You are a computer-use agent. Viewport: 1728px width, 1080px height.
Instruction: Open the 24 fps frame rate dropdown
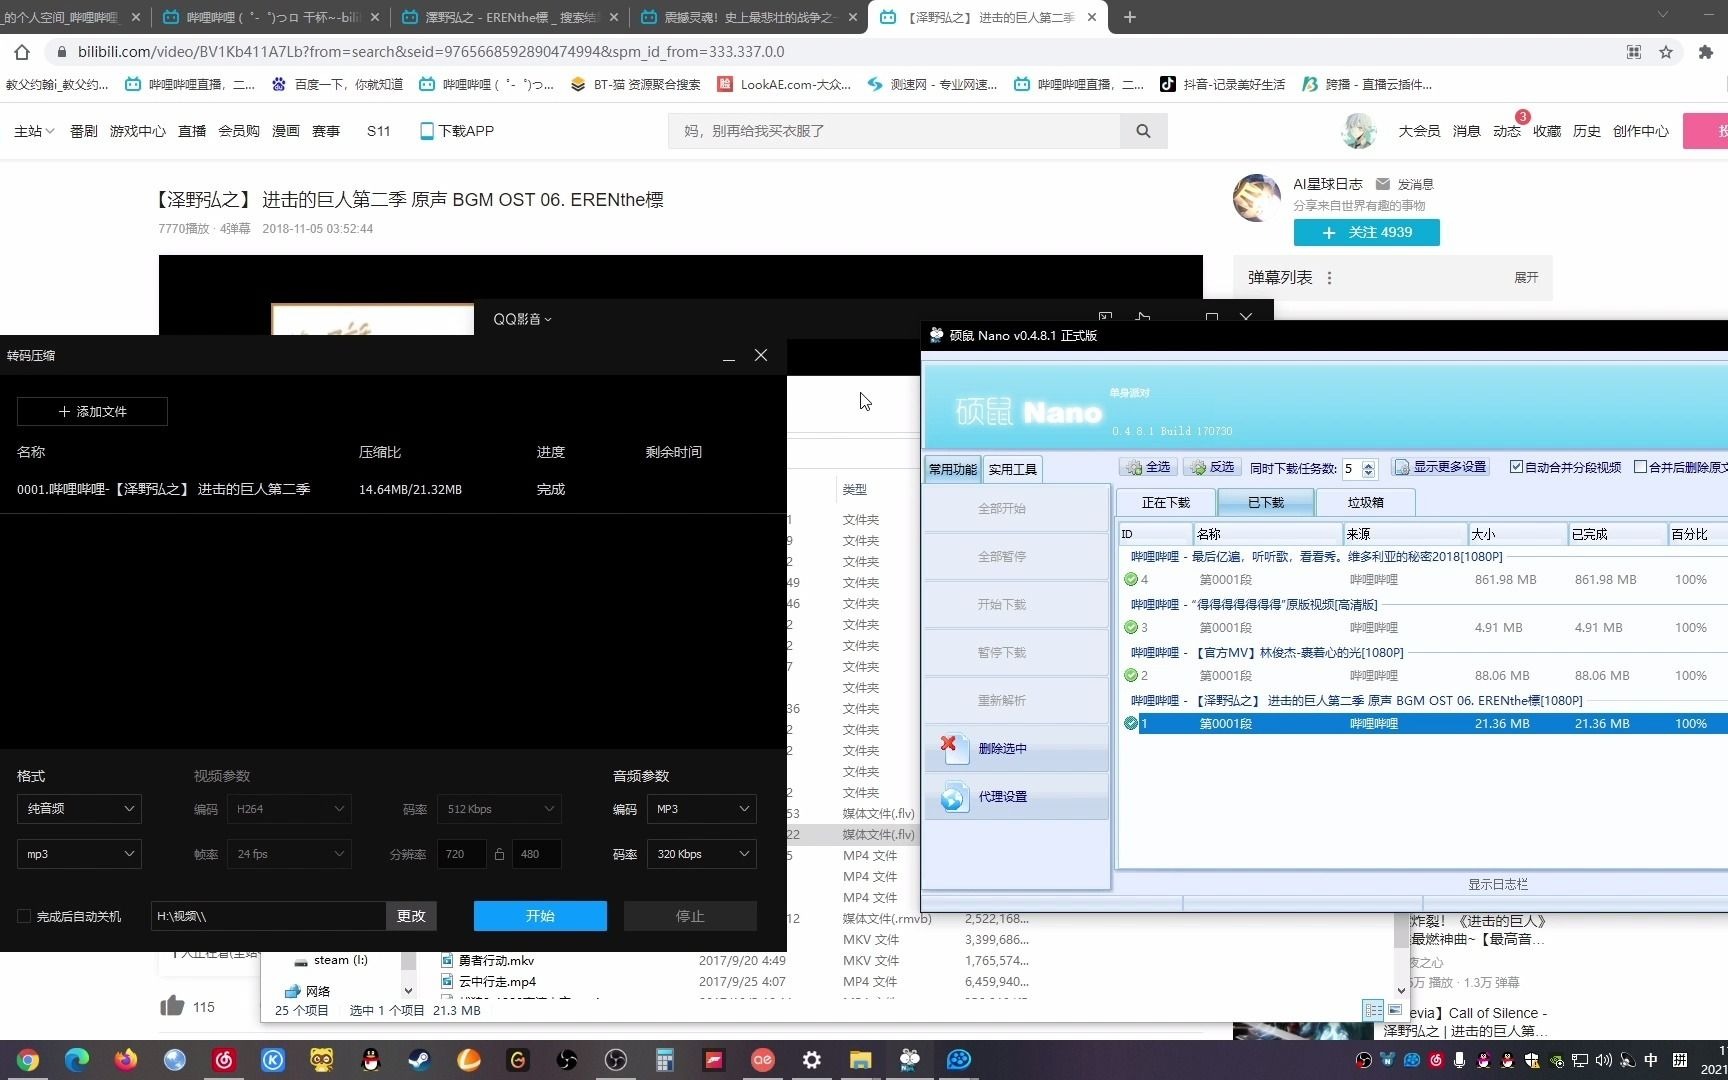point(289,854)
